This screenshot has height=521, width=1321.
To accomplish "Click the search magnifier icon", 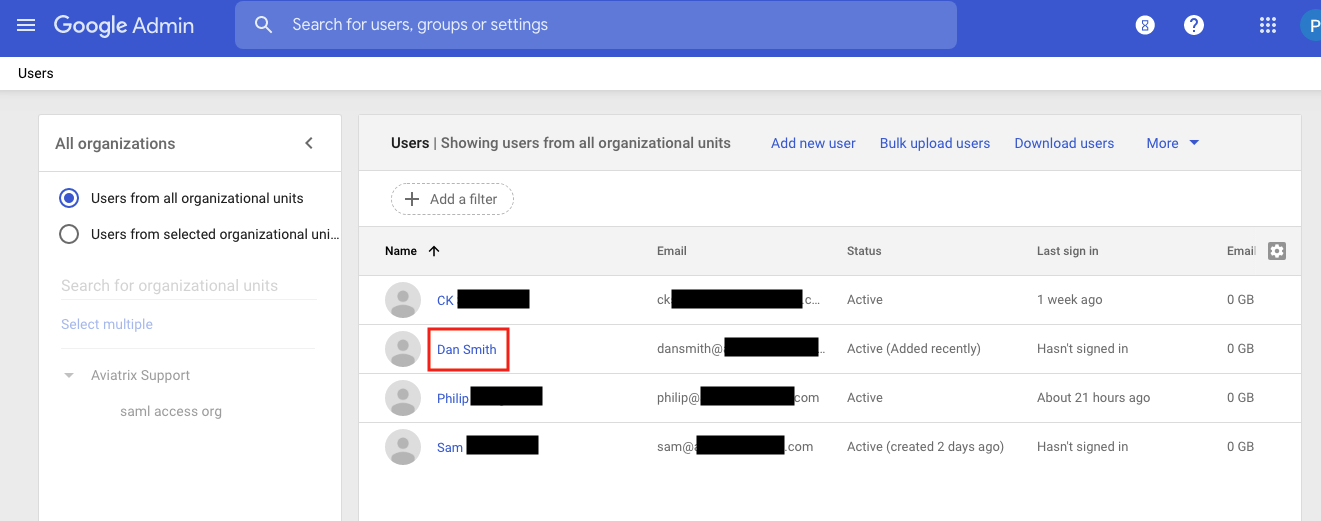I will [x=264, y=25].
